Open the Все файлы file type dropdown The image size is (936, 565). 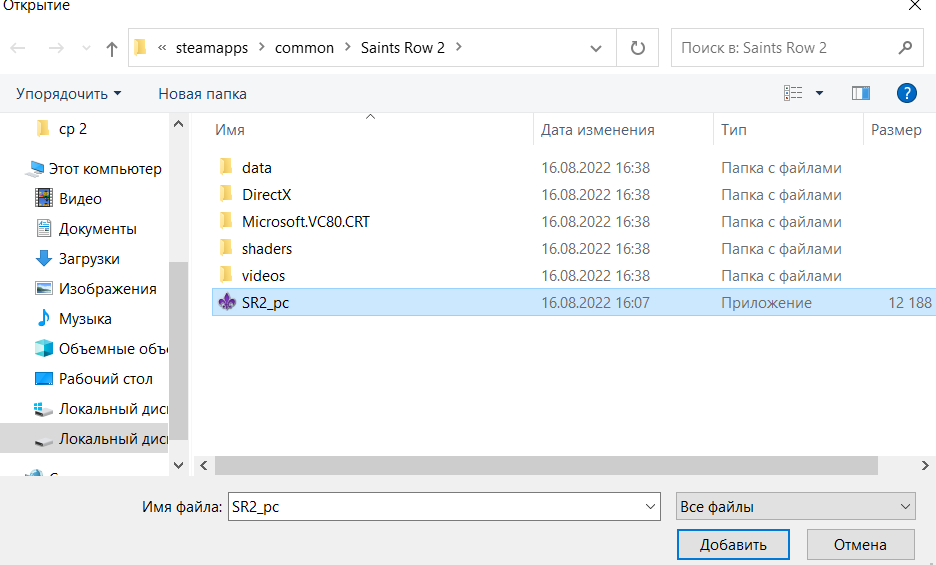795,506
